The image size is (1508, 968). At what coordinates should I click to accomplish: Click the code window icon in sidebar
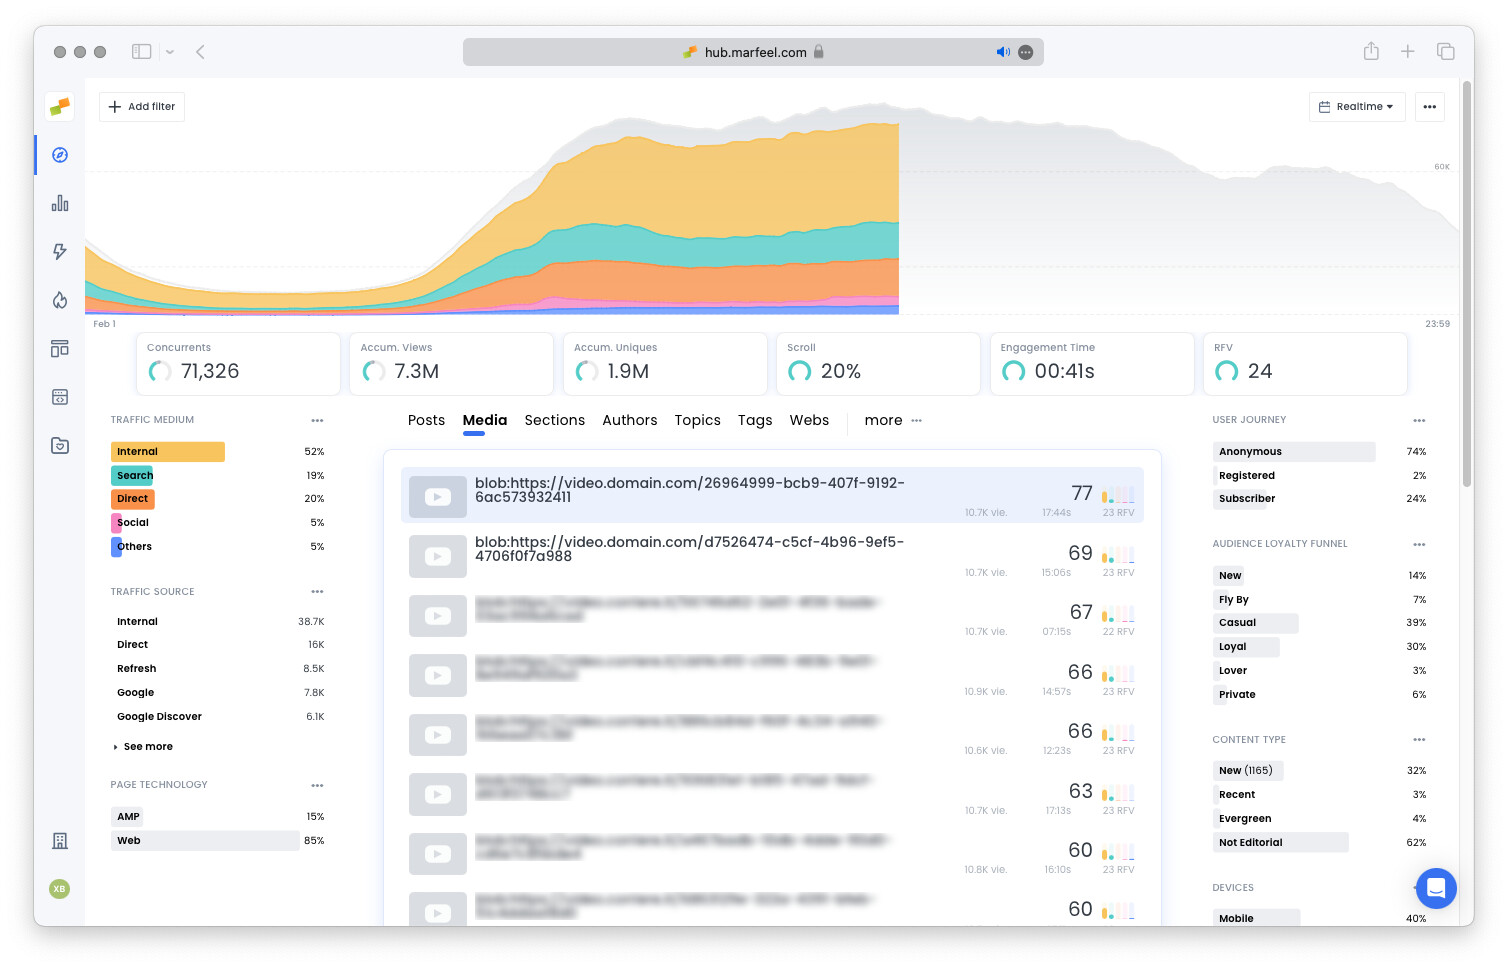coord(60,397)
